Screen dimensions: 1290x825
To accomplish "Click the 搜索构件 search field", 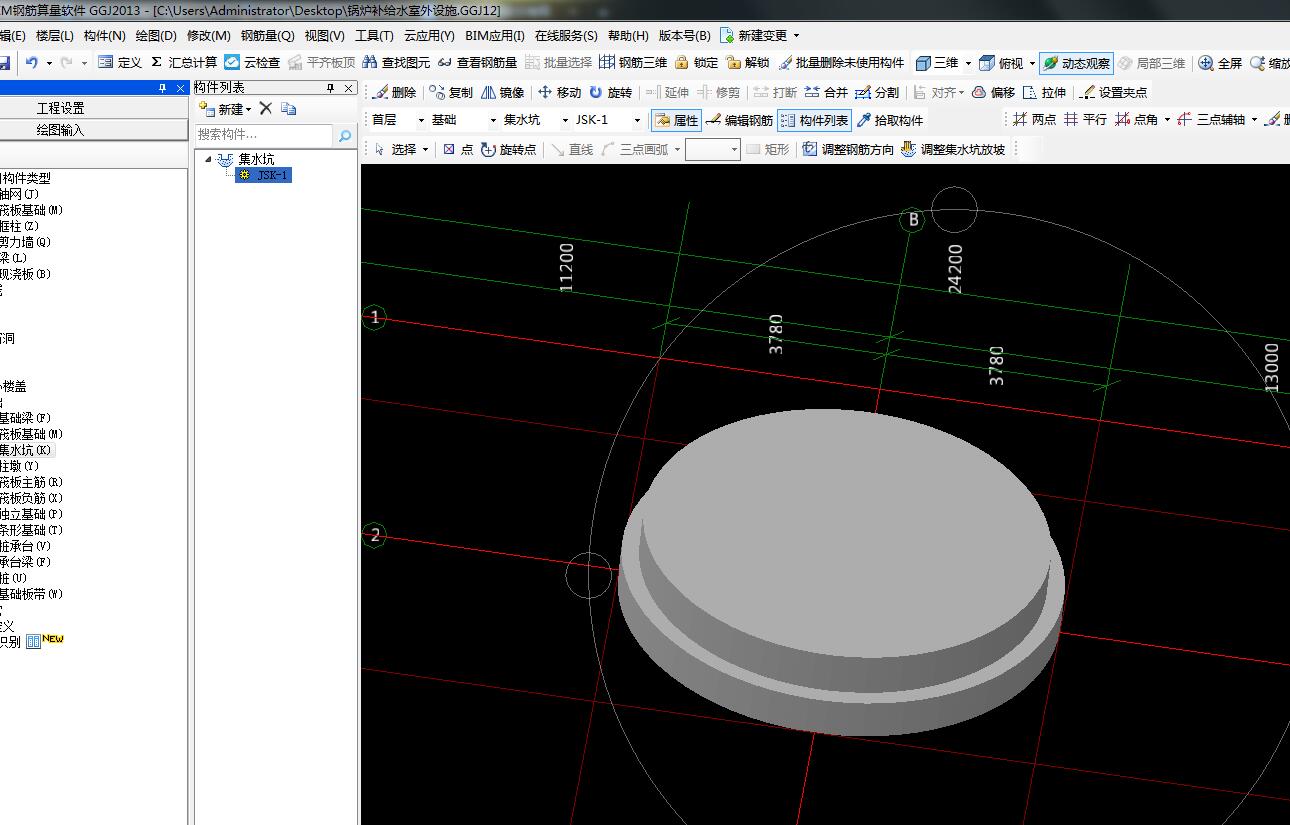I will (x=264, y=135).
